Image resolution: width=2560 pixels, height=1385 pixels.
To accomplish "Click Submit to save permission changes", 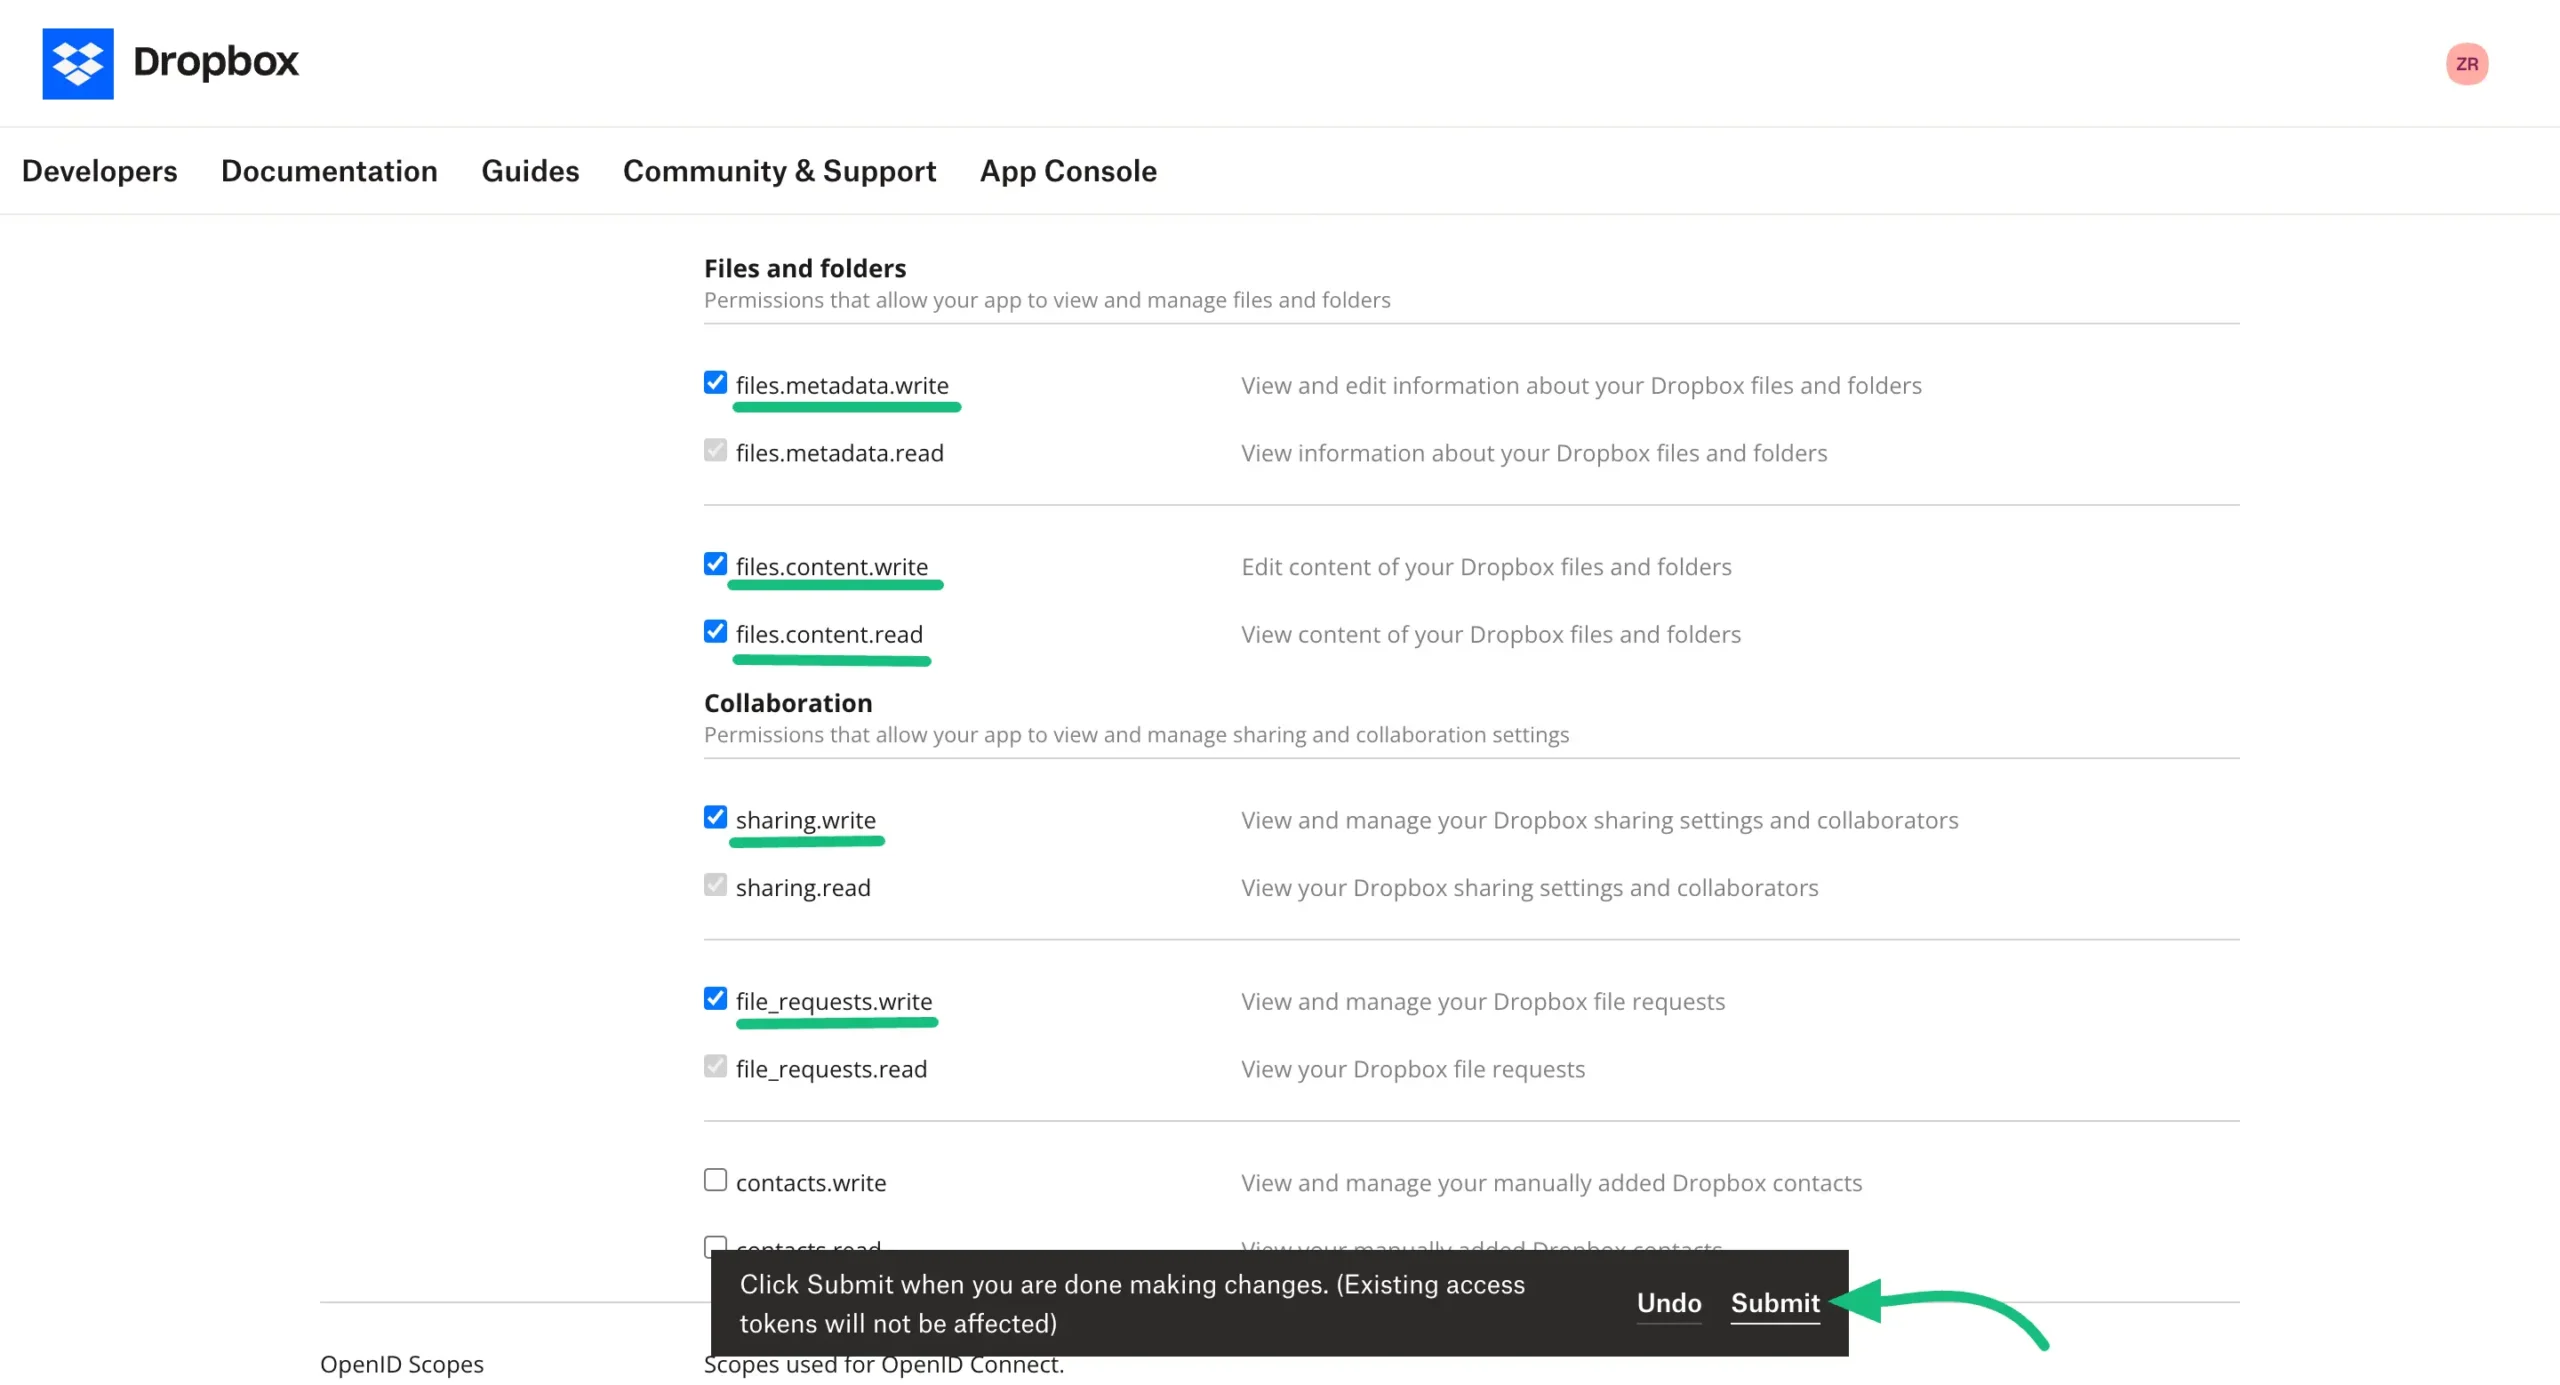I will pyautogui.click(x=1774, y=1302).
